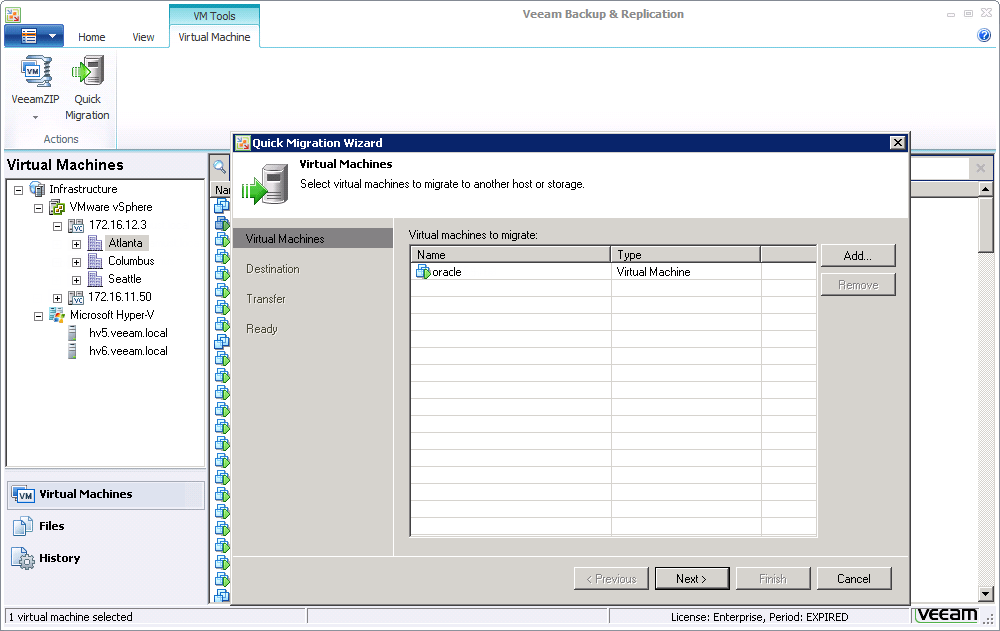The image size is (1000, 631).
Task: Click the Atlanta datacenter icon
Action: click(95, 243)
